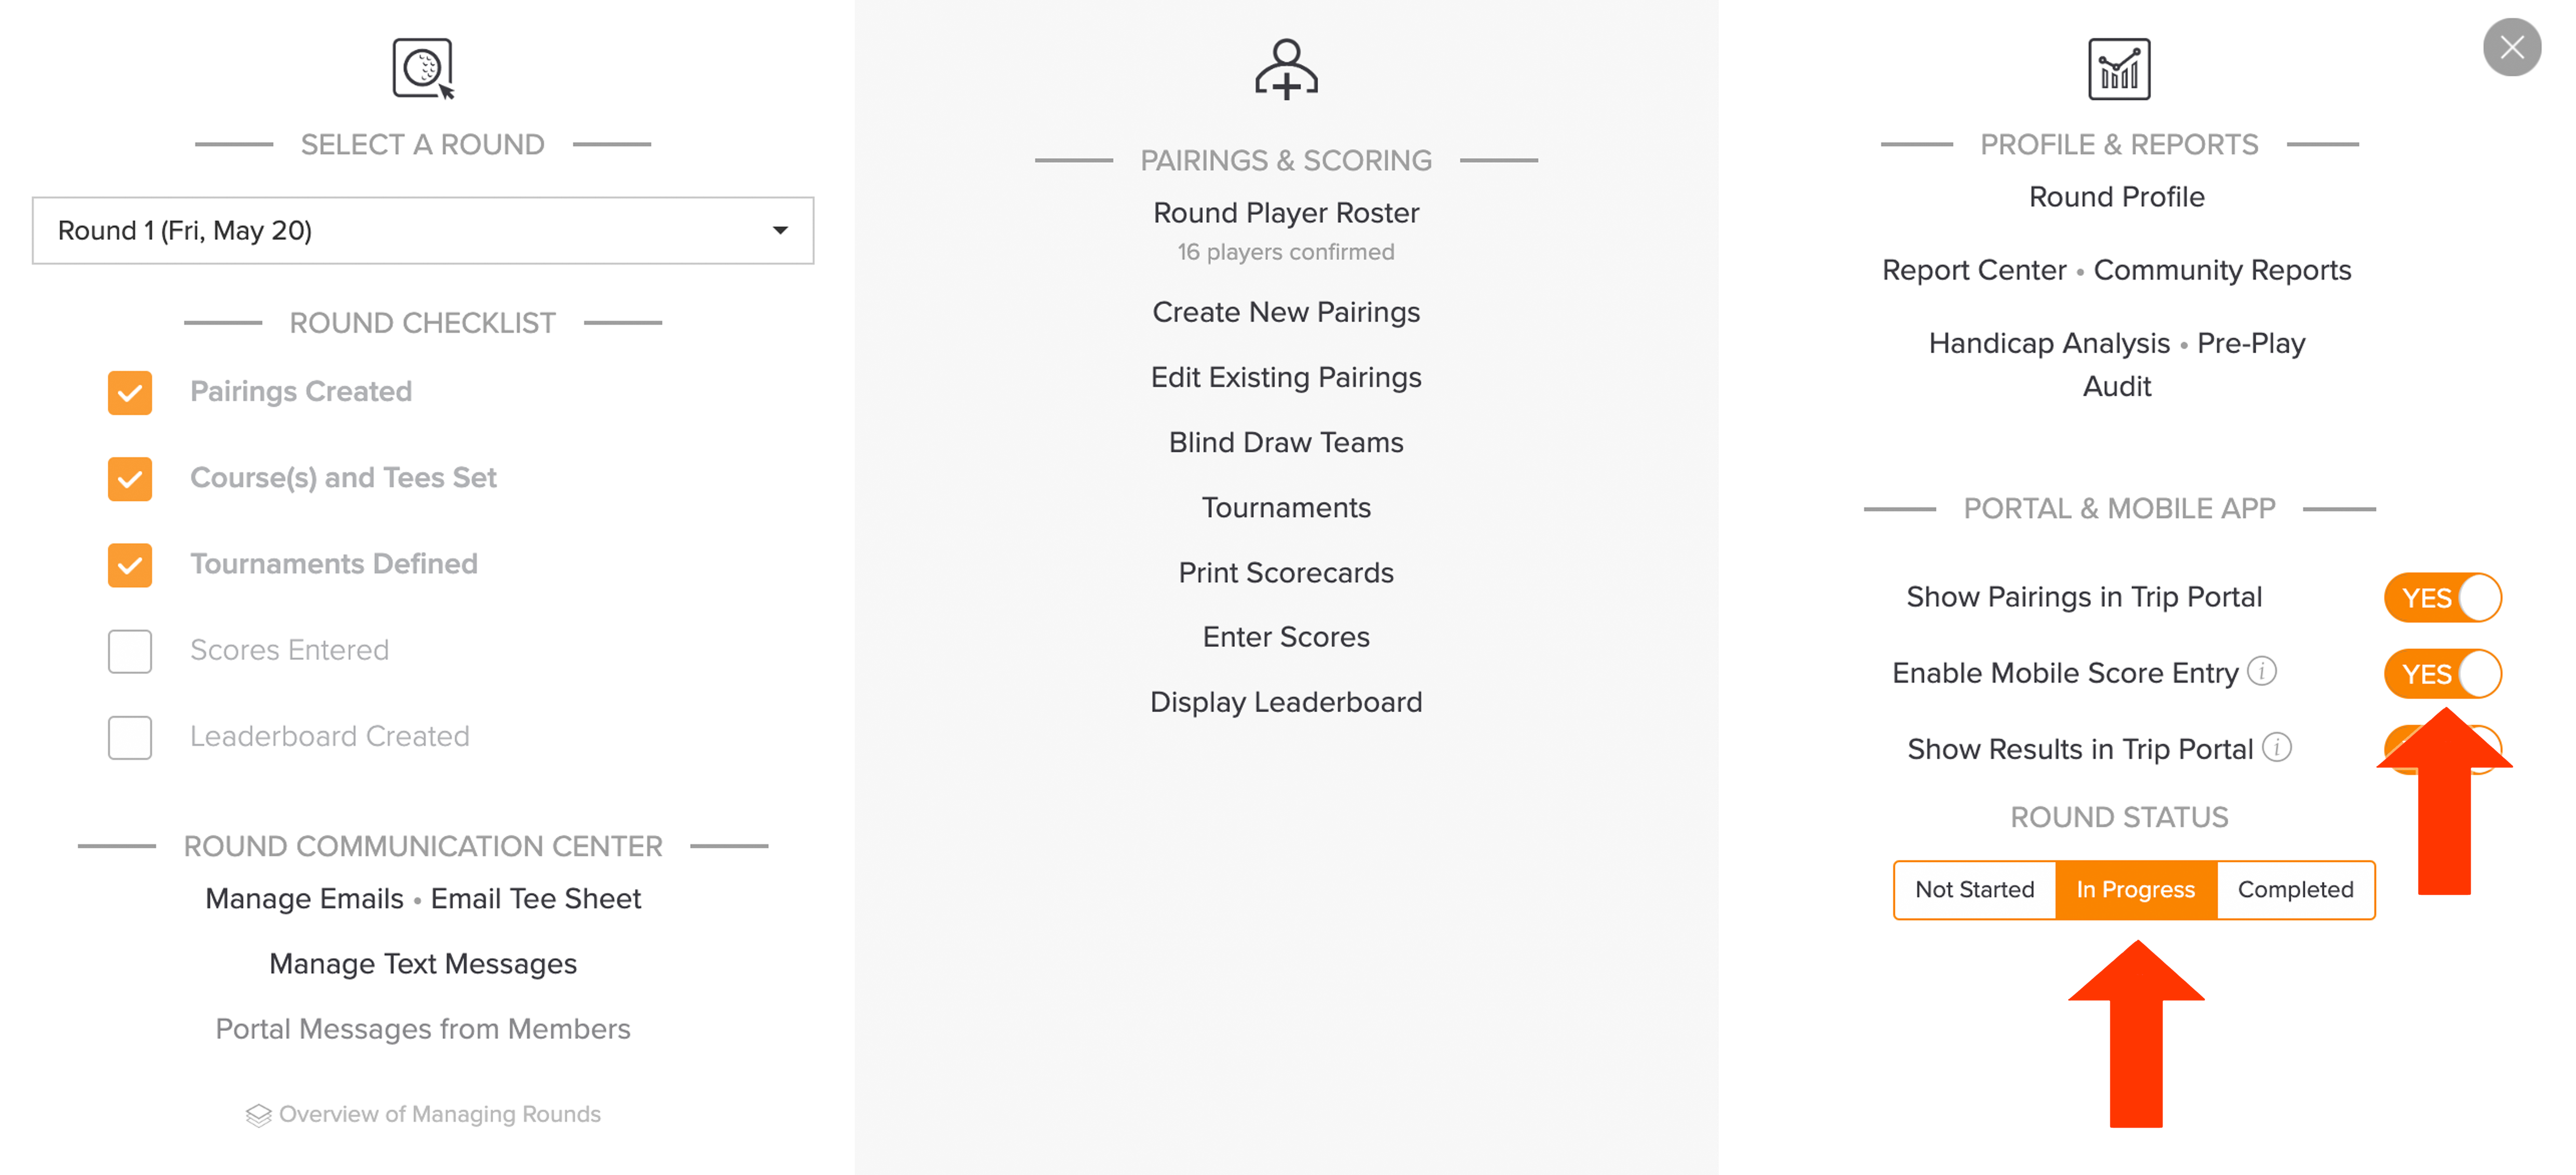Click the add-player Pairings & Scoring icon
Viewport: 2576px width, 1175px height.
pos(1286,69)
